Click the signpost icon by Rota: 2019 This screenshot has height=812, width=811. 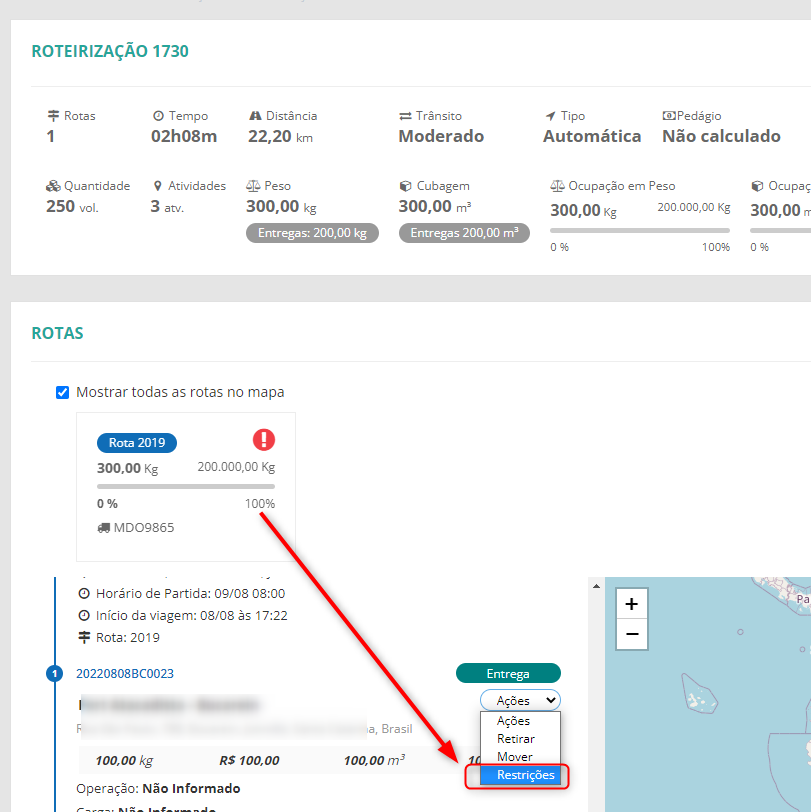(84, 637)
